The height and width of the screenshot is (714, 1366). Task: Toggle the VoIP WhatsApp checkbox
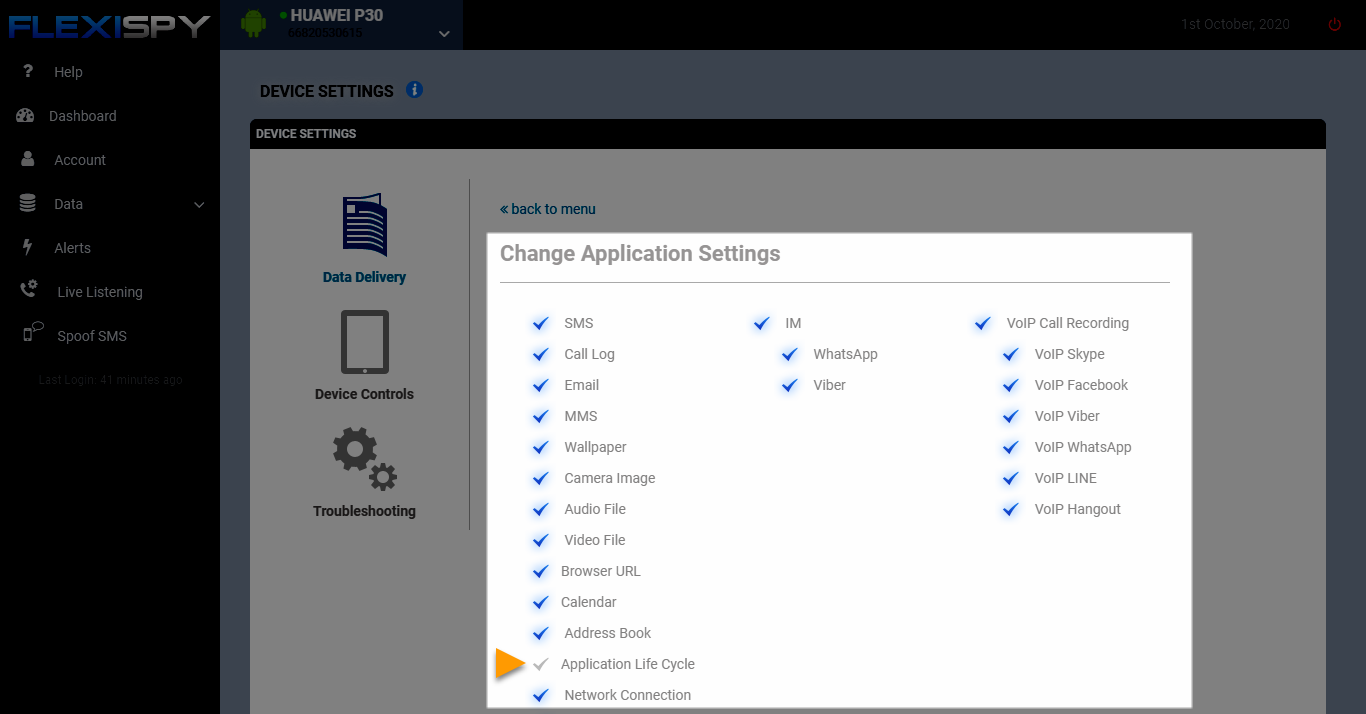point(1011,447)
